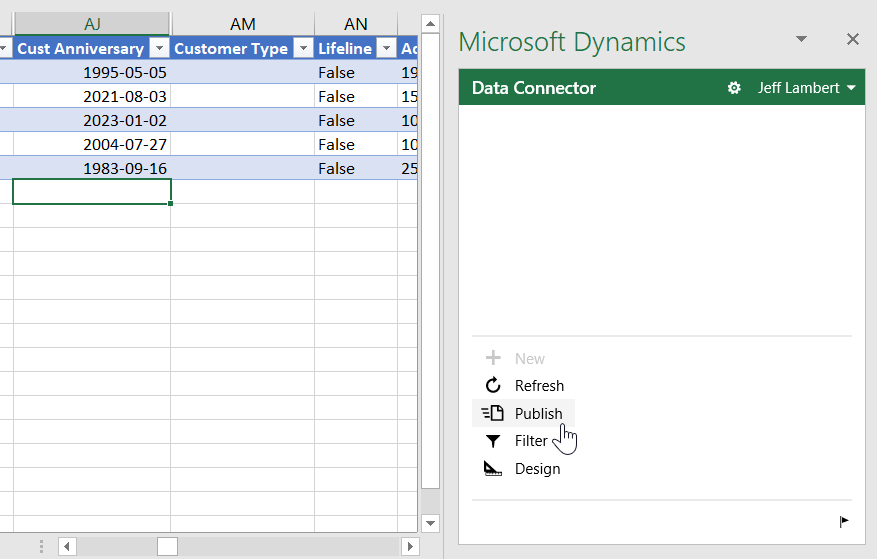This screenshot has width=877, height=559.
Task: Click the horizontal scrollbar left arrow
Action: point(67,546)
